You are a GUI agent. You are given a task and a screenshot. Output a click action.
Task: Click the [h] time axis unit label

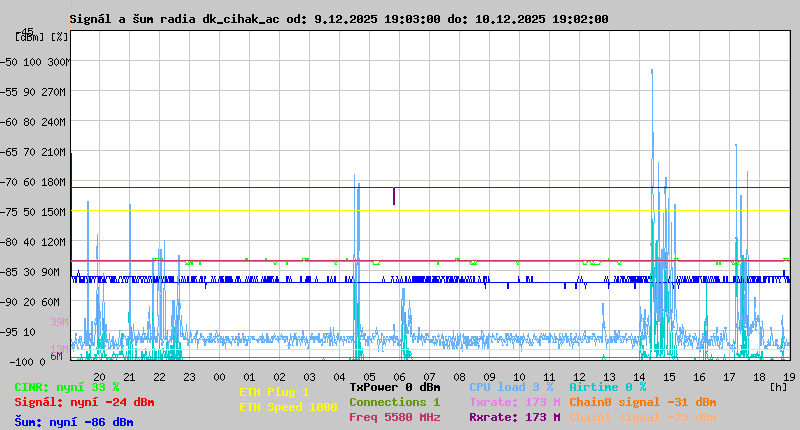tap(779, 386)
